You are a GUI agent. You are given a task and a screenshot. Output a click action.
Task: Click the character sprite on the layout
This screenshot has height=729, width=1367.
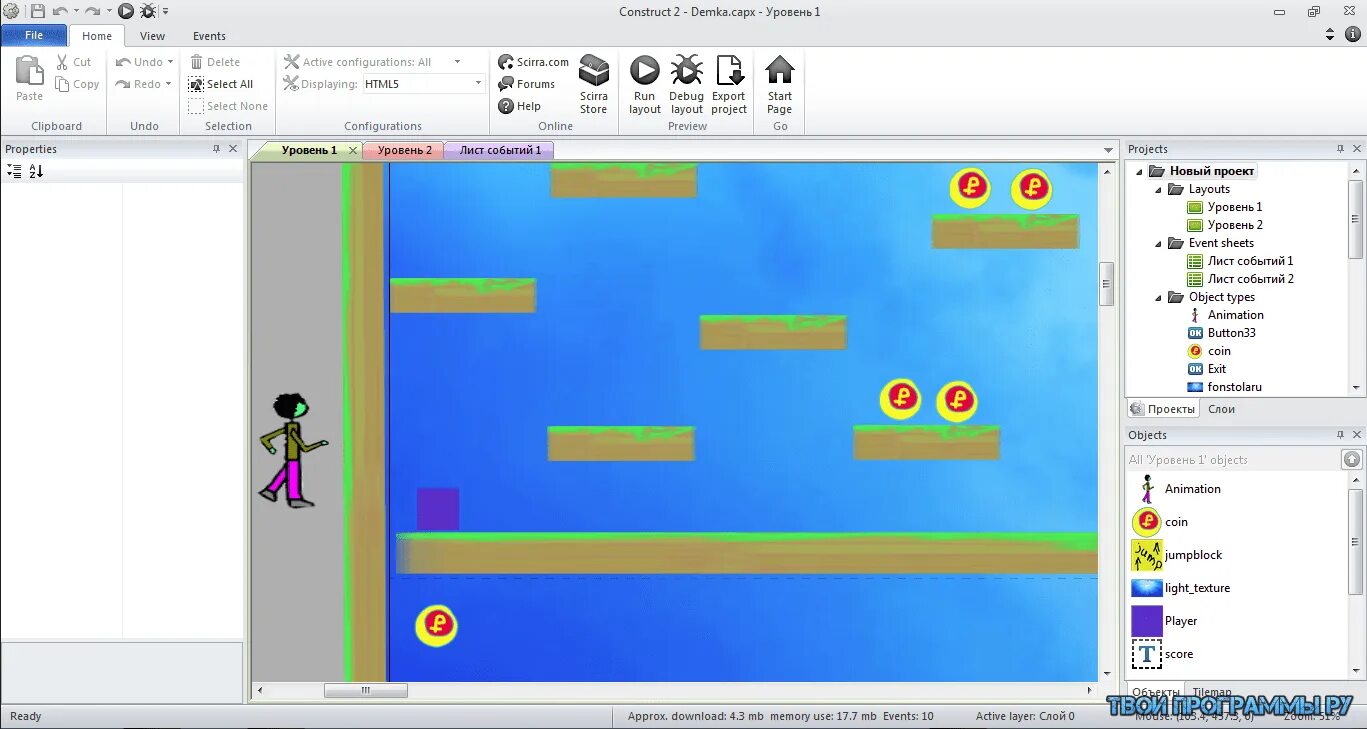pos(293,450)
